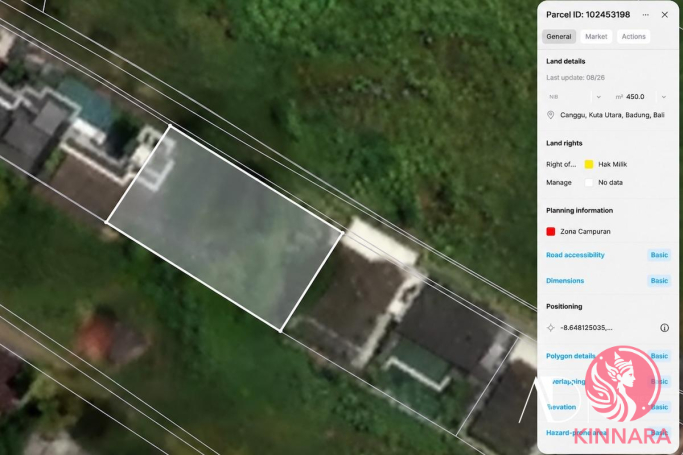Open the Polygon details link
This screenshot has width=683, height=455.
[x=571, y=356]
